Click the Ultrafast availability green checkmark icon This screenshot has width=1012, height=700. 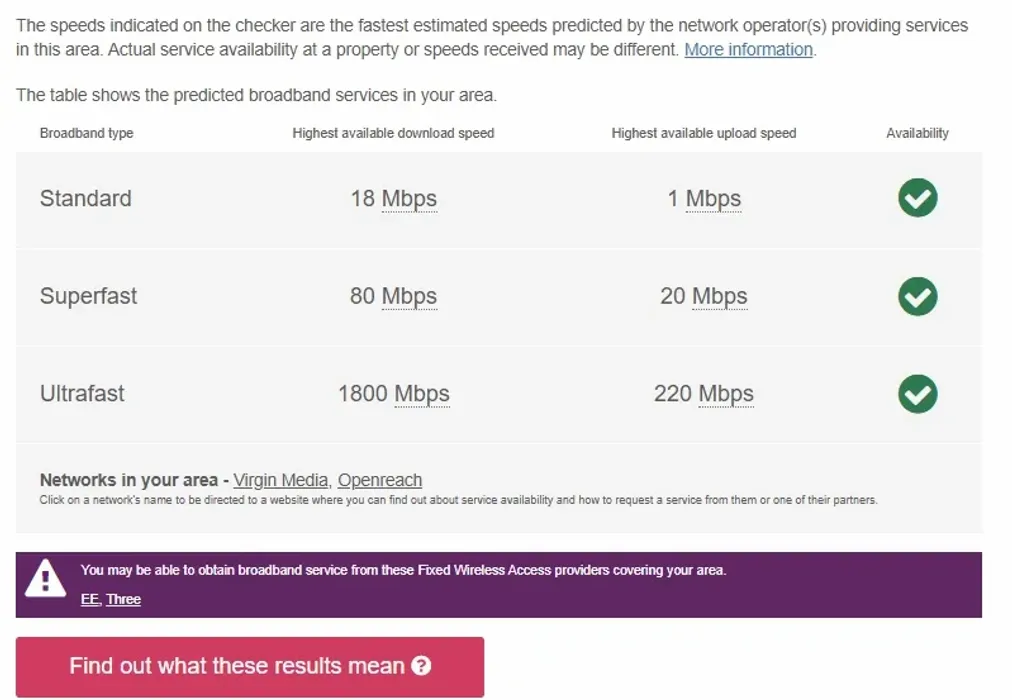[917, 393]
